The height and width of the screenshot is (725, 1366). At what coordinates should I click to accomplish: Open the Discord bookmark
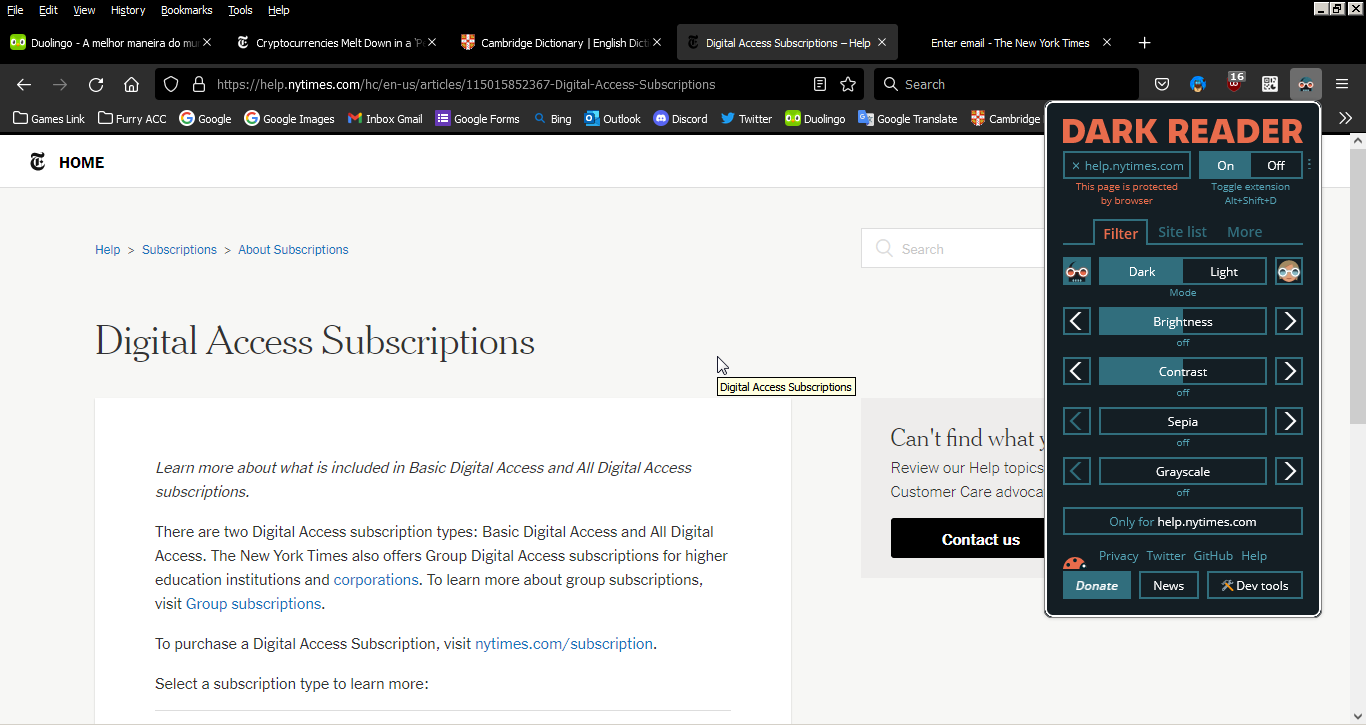[680, 118]
